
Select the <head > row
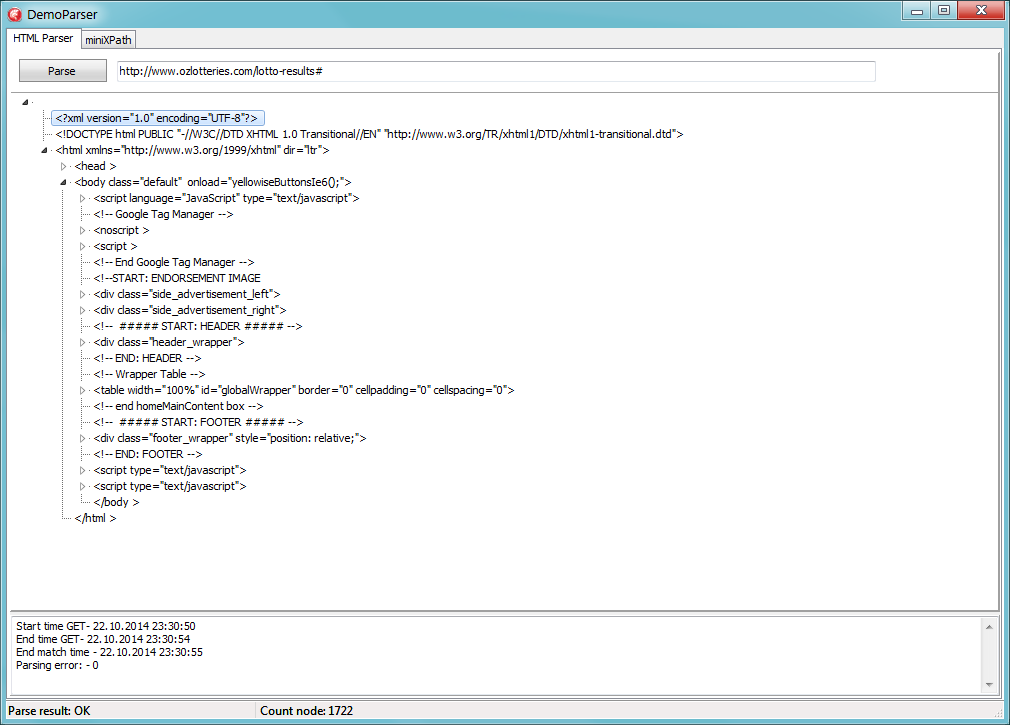tap(95, 166)
